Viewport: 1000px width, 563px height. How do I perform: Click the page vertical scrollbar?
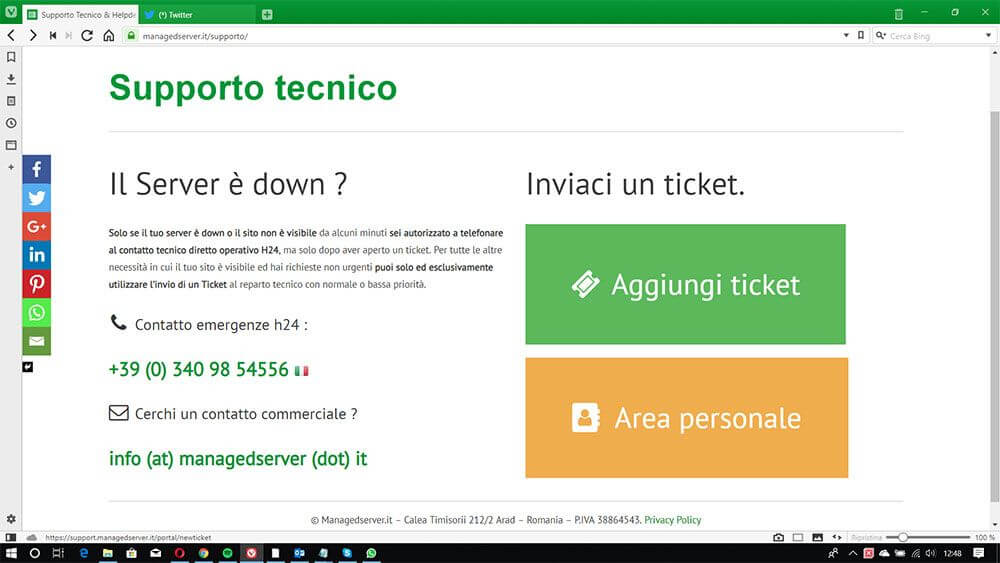pyautogui.click(x=994, y=306)
